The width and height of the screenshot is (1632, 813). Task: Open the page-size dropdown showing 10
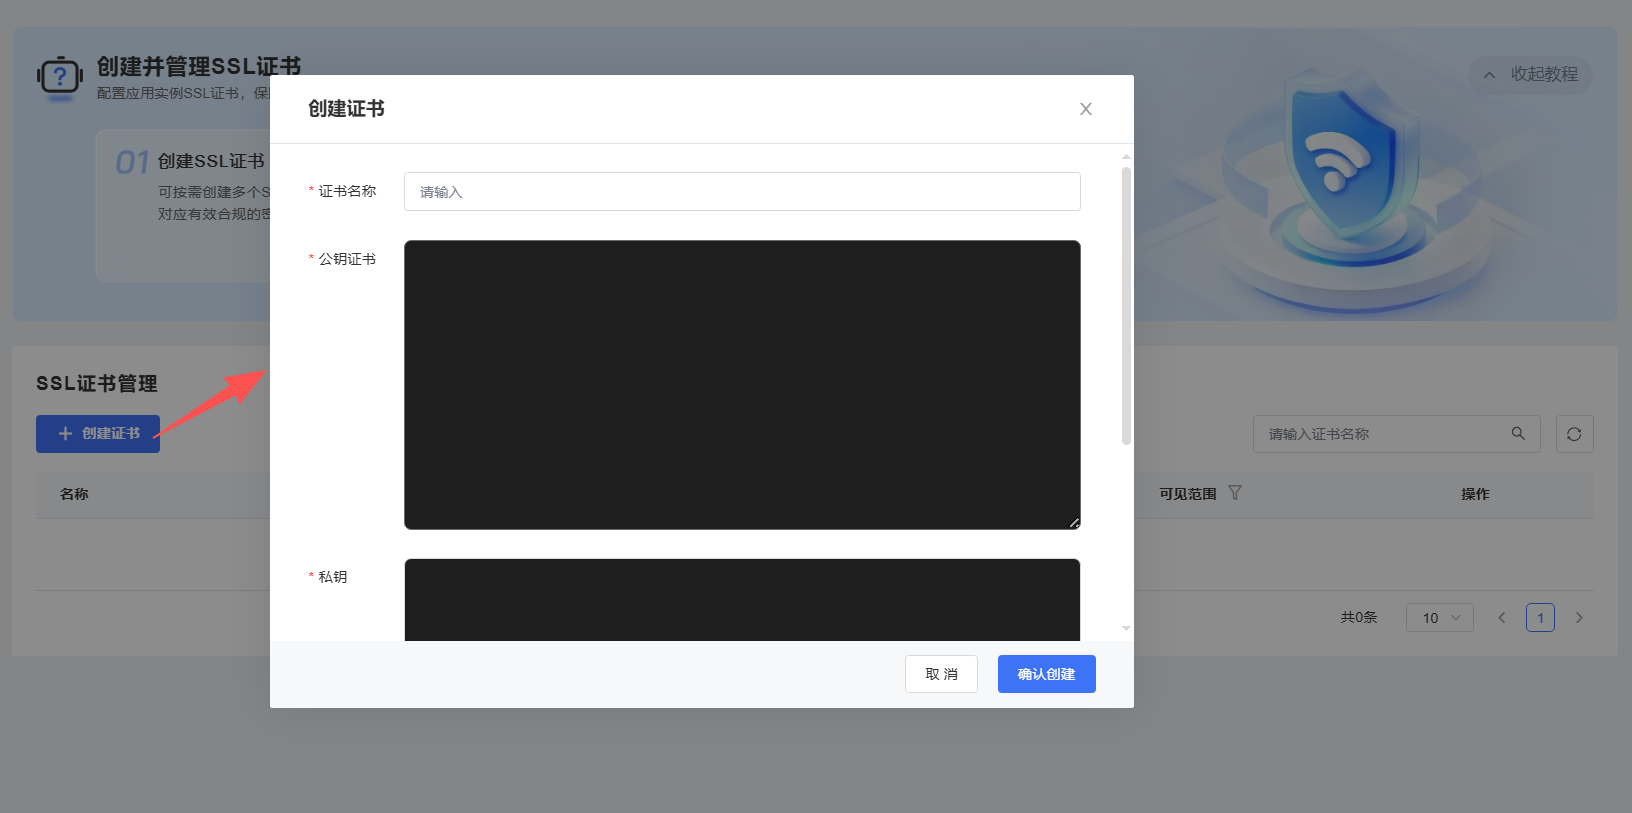tap(1440, 618)
